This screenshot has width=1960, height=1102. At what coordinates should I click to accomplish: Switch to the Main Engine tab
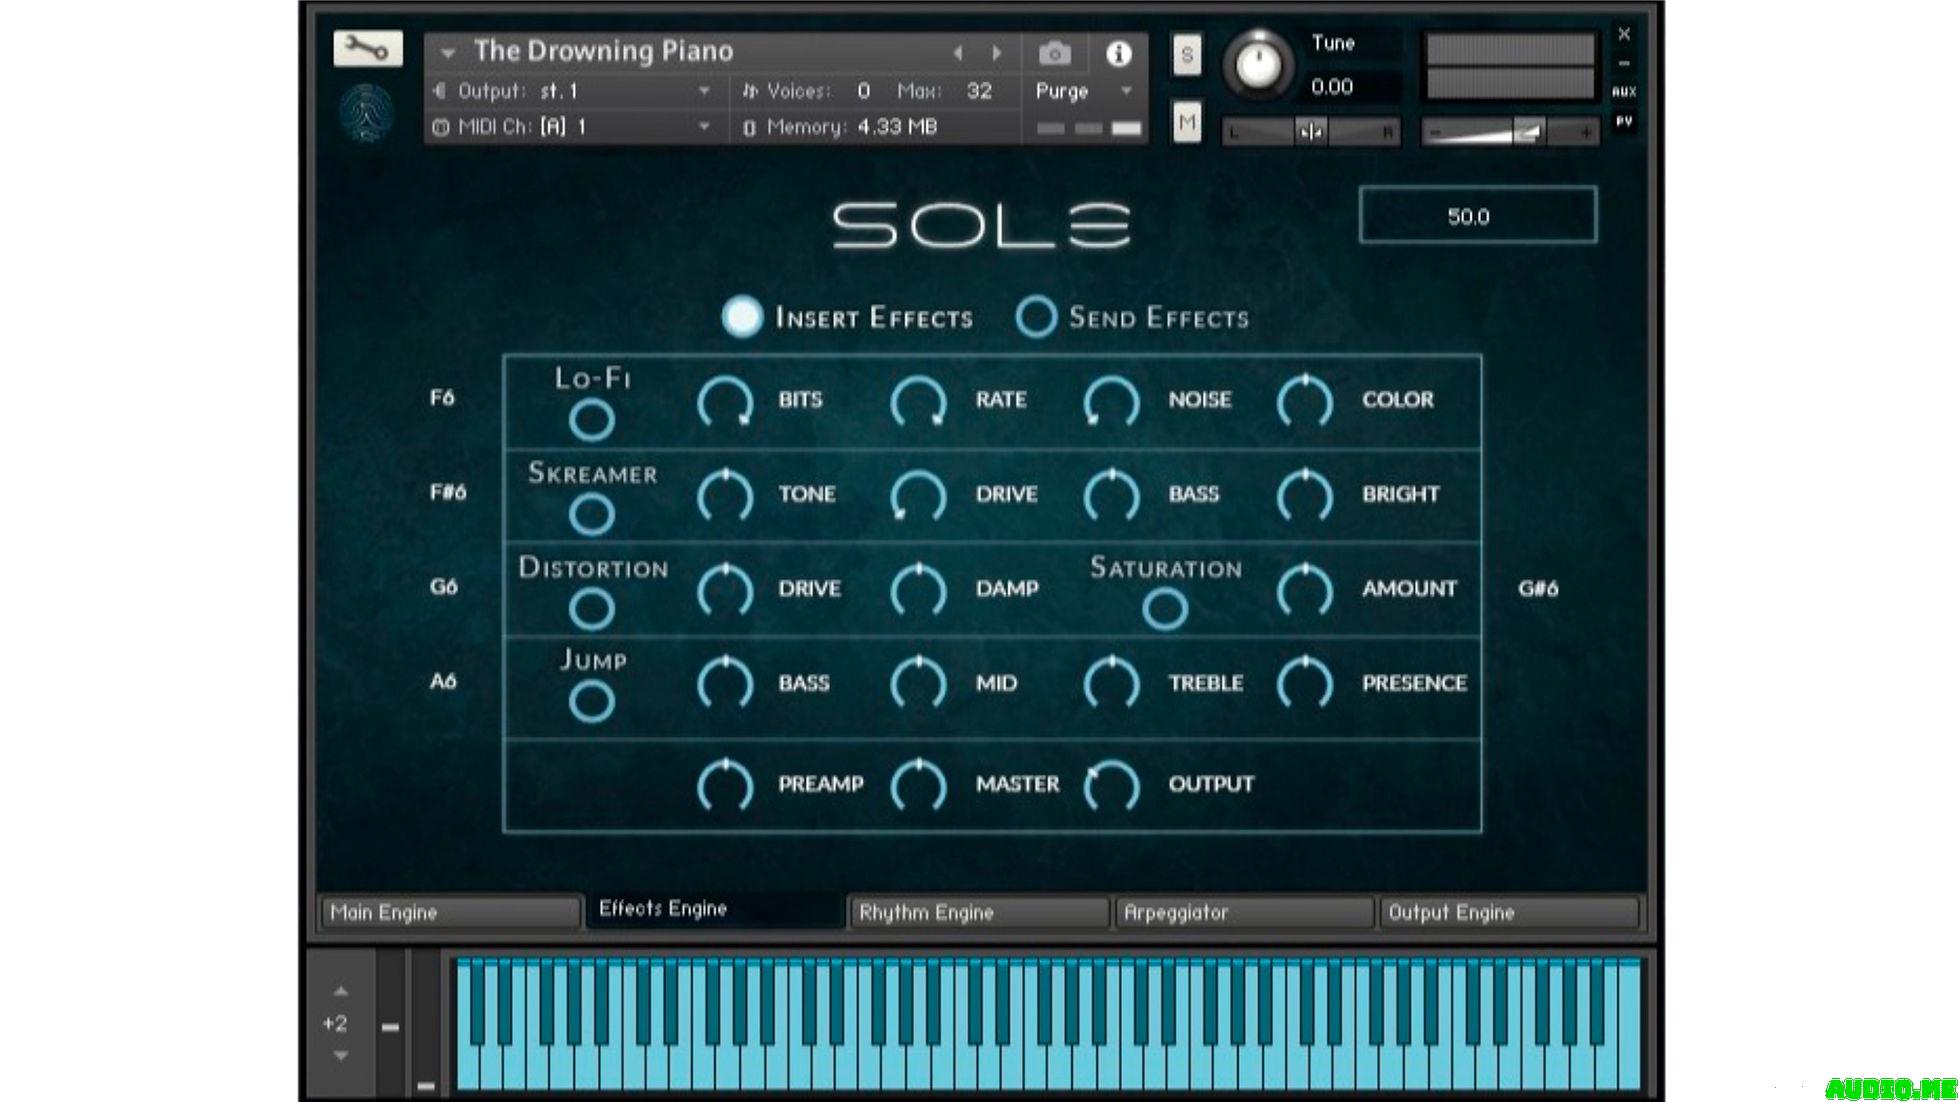tap(450, 912)
